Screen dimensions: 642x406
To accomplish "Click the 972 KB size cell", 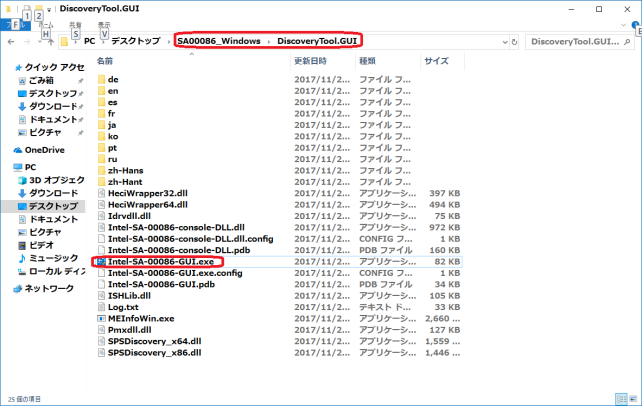I will pos(445,227).
